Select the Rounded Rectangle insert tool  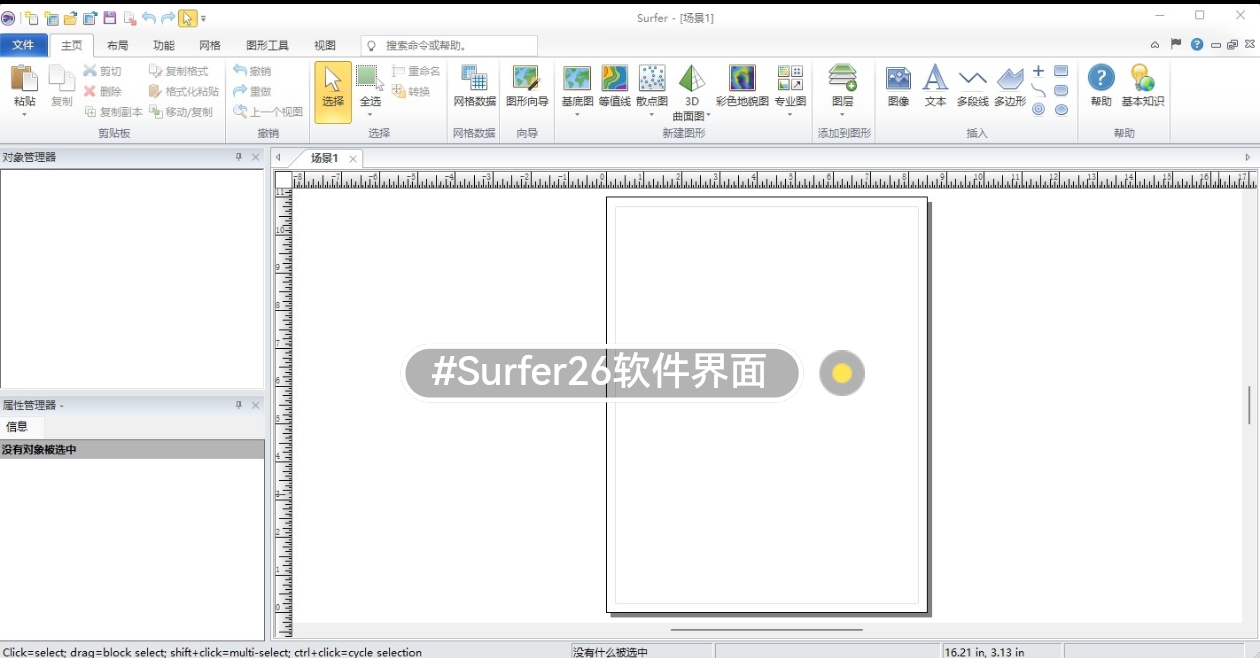(x=1061, y=91)
